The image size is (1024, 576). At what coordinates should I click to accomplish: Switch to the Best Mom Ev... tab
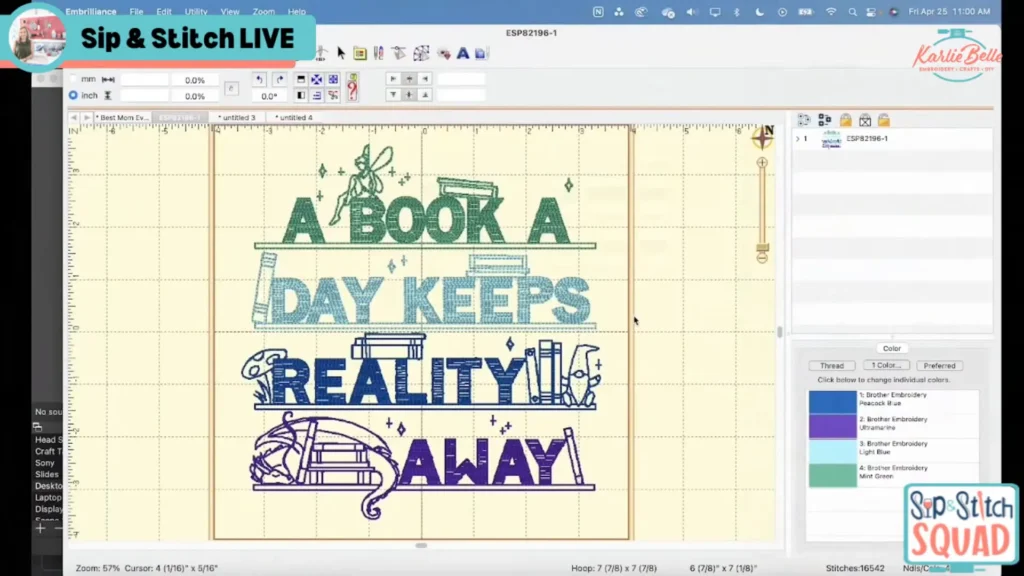click(x=123, y=118)
